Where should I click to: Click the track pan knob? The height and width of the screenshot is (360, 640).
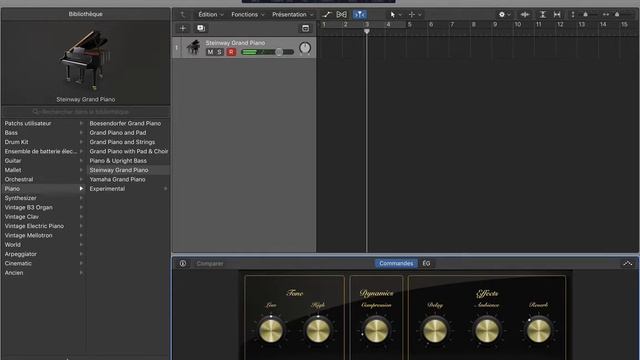pos(305,48)
